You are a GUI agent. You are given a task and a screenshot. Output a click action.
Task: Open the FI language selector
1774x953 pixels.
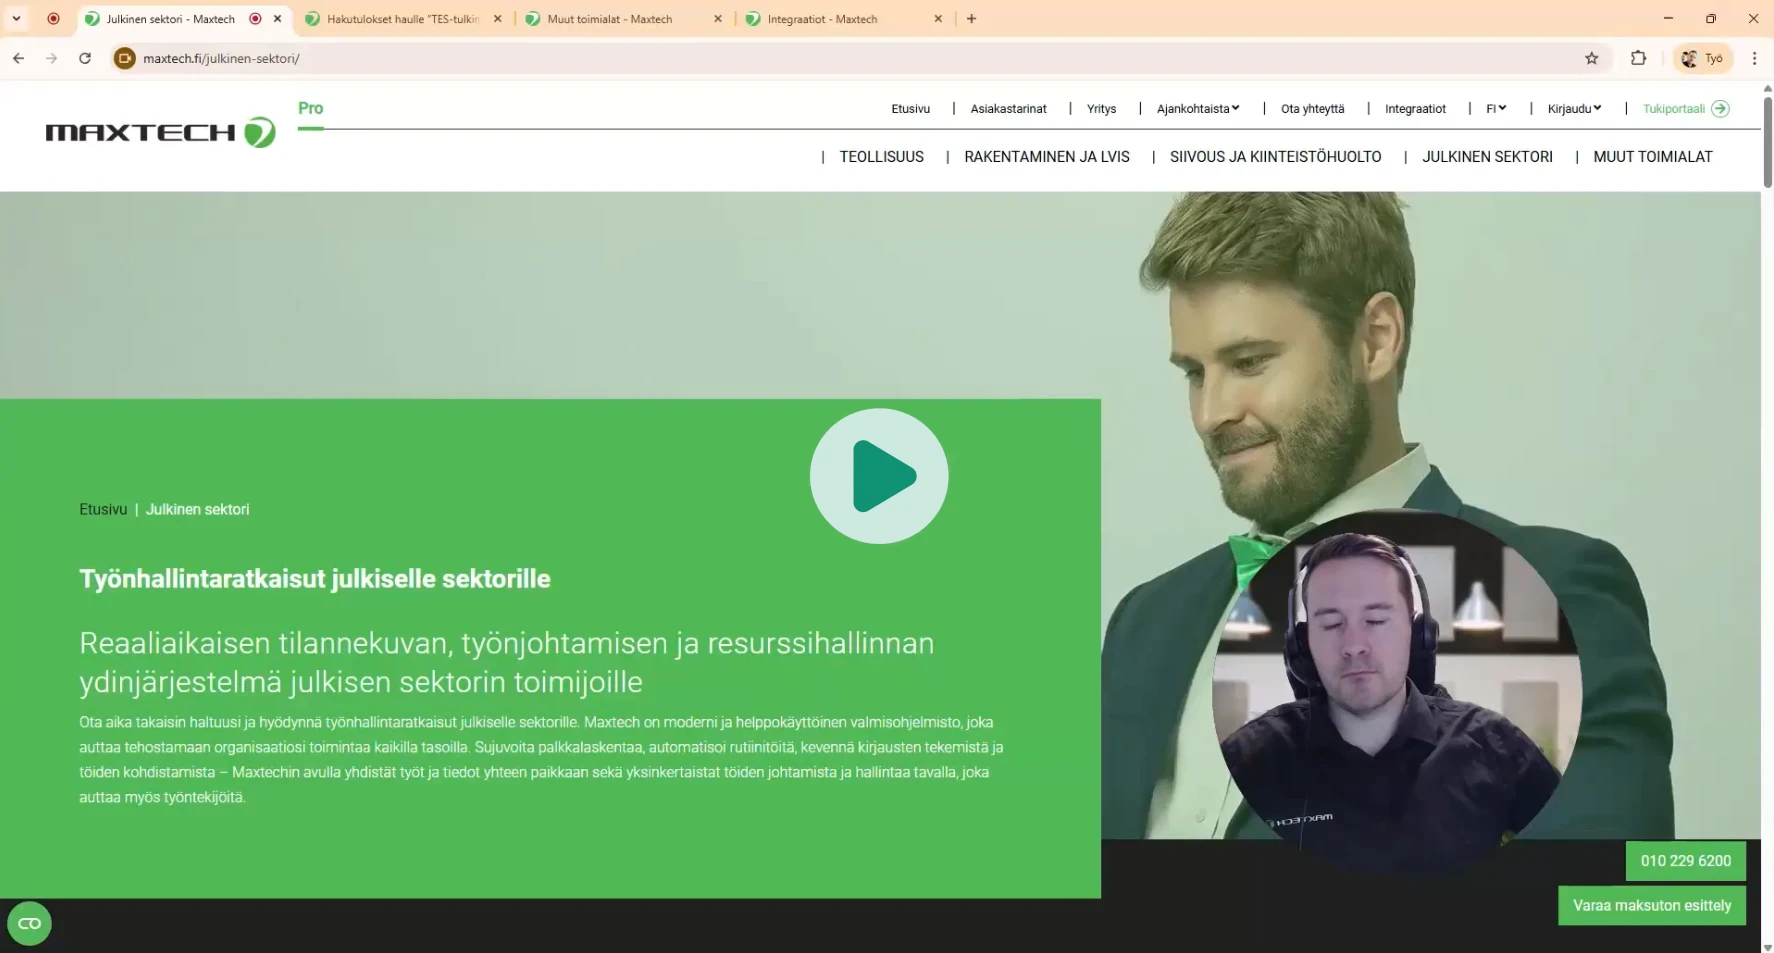click(1495, 109)
